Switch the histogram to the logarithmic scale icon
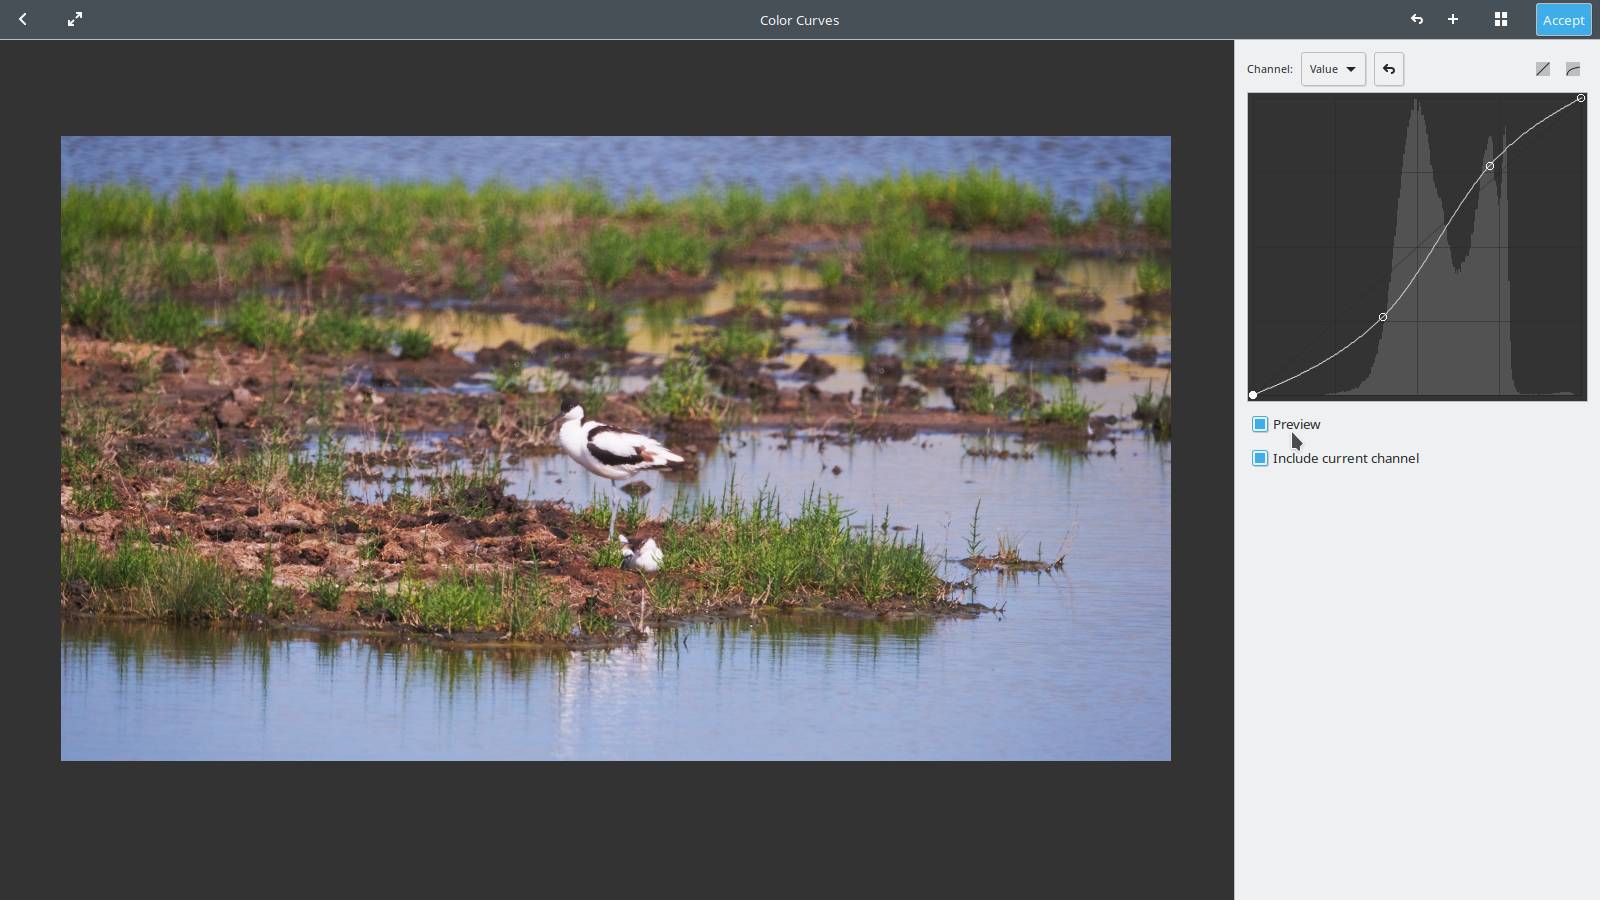Screen dimensions: 1600x900 [x=1573, y=69]
